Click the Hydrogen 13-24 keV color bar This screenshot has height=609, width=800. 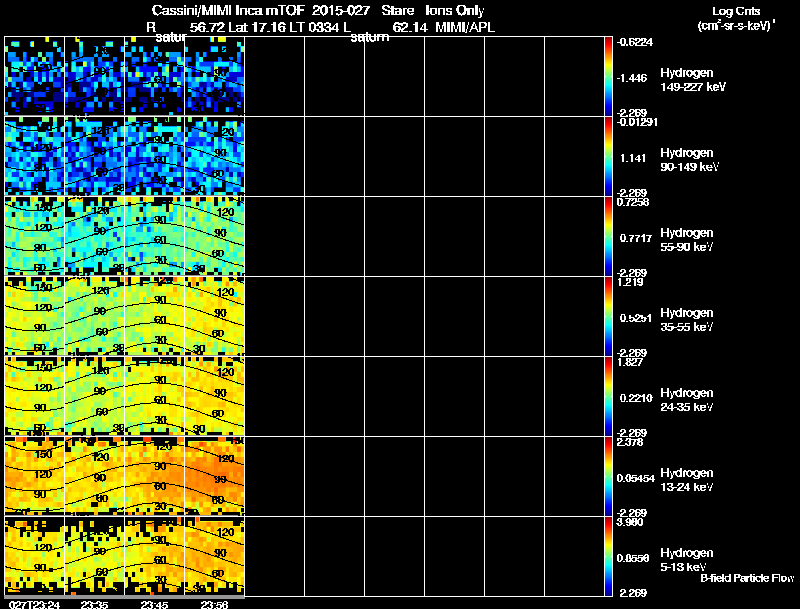[x=609, y=476]
